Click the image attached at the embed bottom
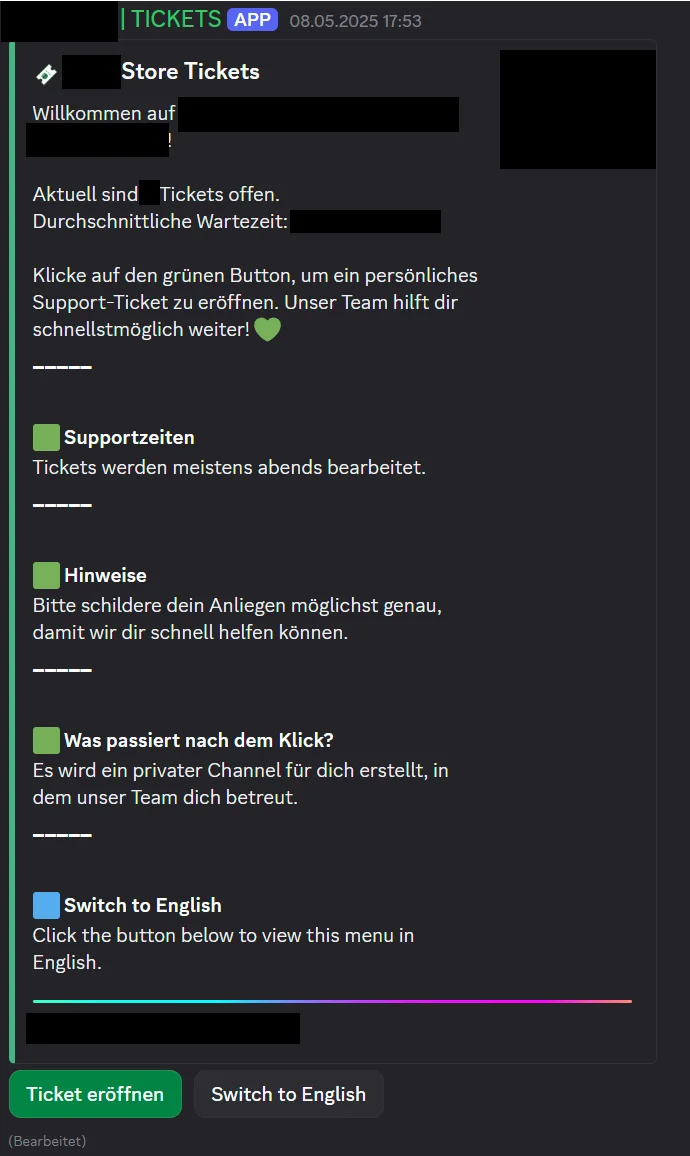The image size is (690, 1156). (162, 1028)
